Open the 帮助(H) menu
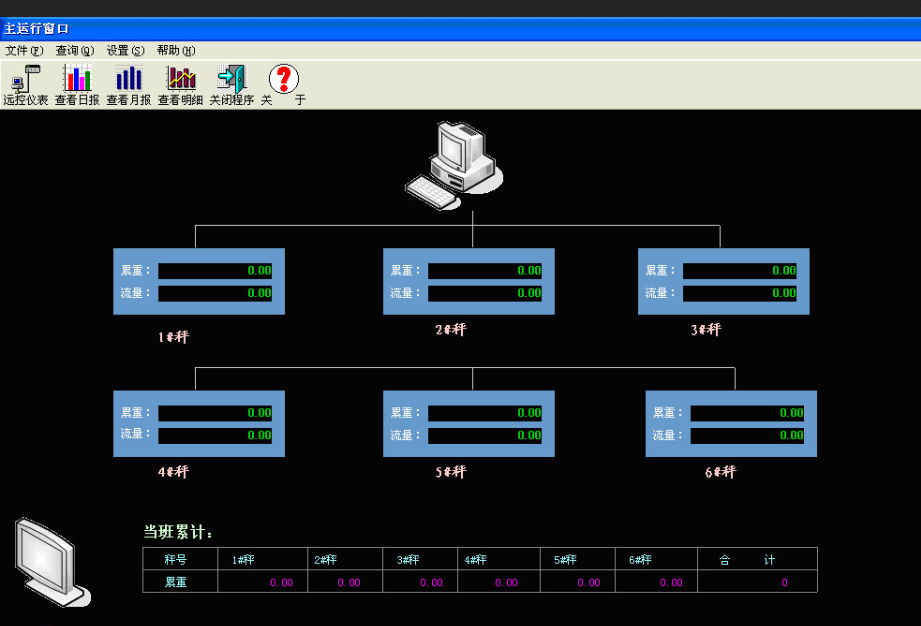Image resolution: width=921 pixels, height=626 pixels. (x=176, y=50)
